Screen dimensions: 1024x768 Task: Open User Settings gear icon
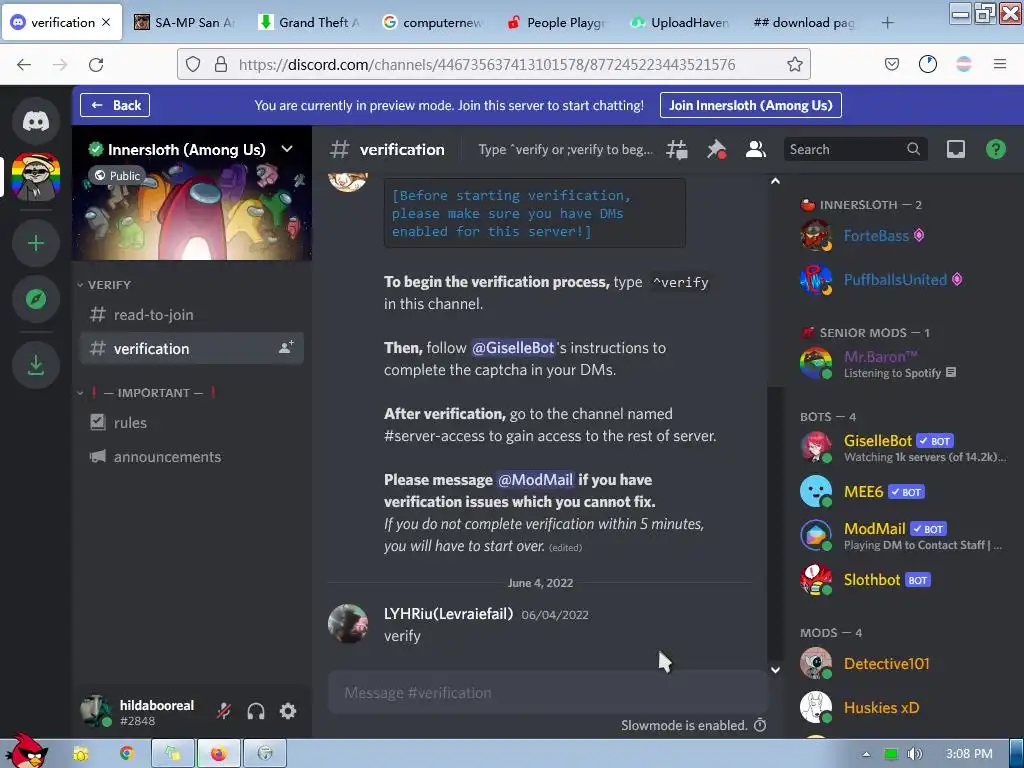(x=288, y=711)
